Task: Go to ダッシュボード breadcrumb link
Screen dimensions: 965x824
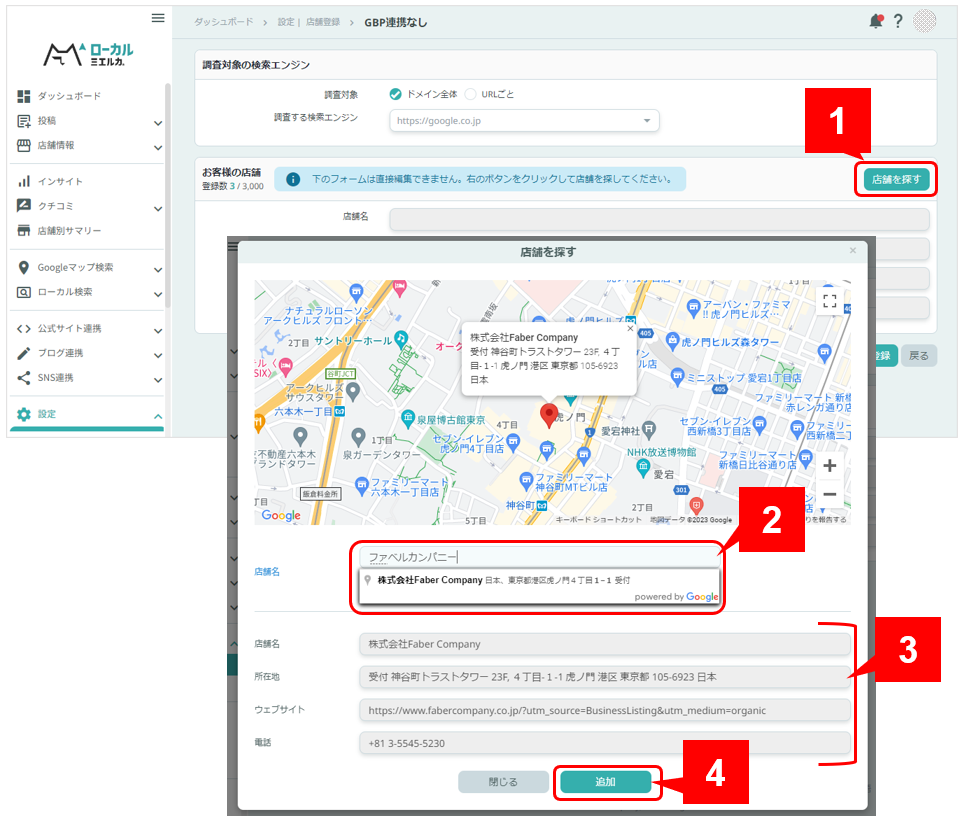Action: point(223,22)
